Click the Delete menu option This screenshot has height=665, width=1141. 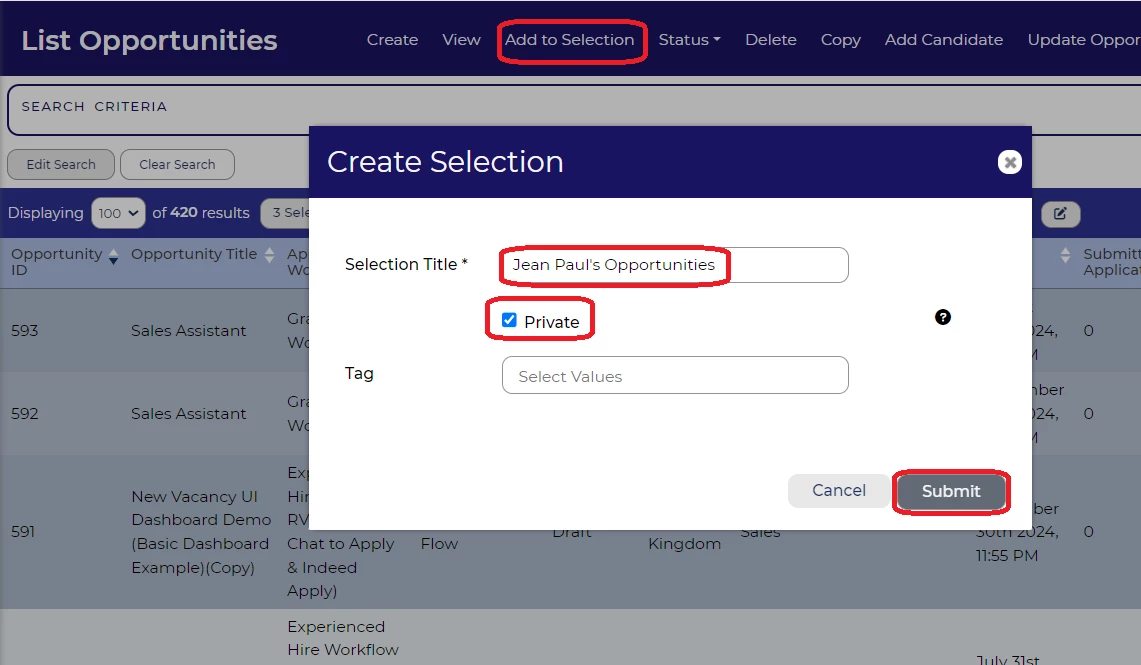[x=770, y=40]
